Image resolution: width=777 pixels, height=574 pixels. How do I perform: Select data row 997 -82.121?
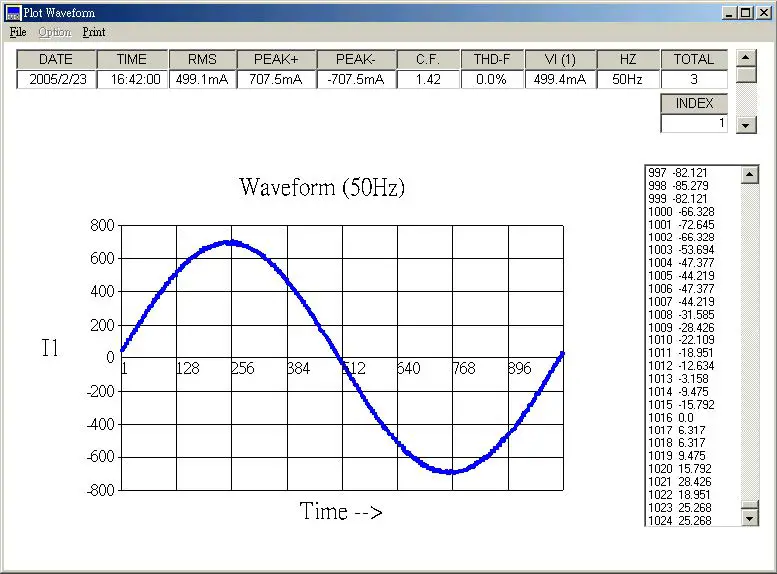(x=694, y=172)
